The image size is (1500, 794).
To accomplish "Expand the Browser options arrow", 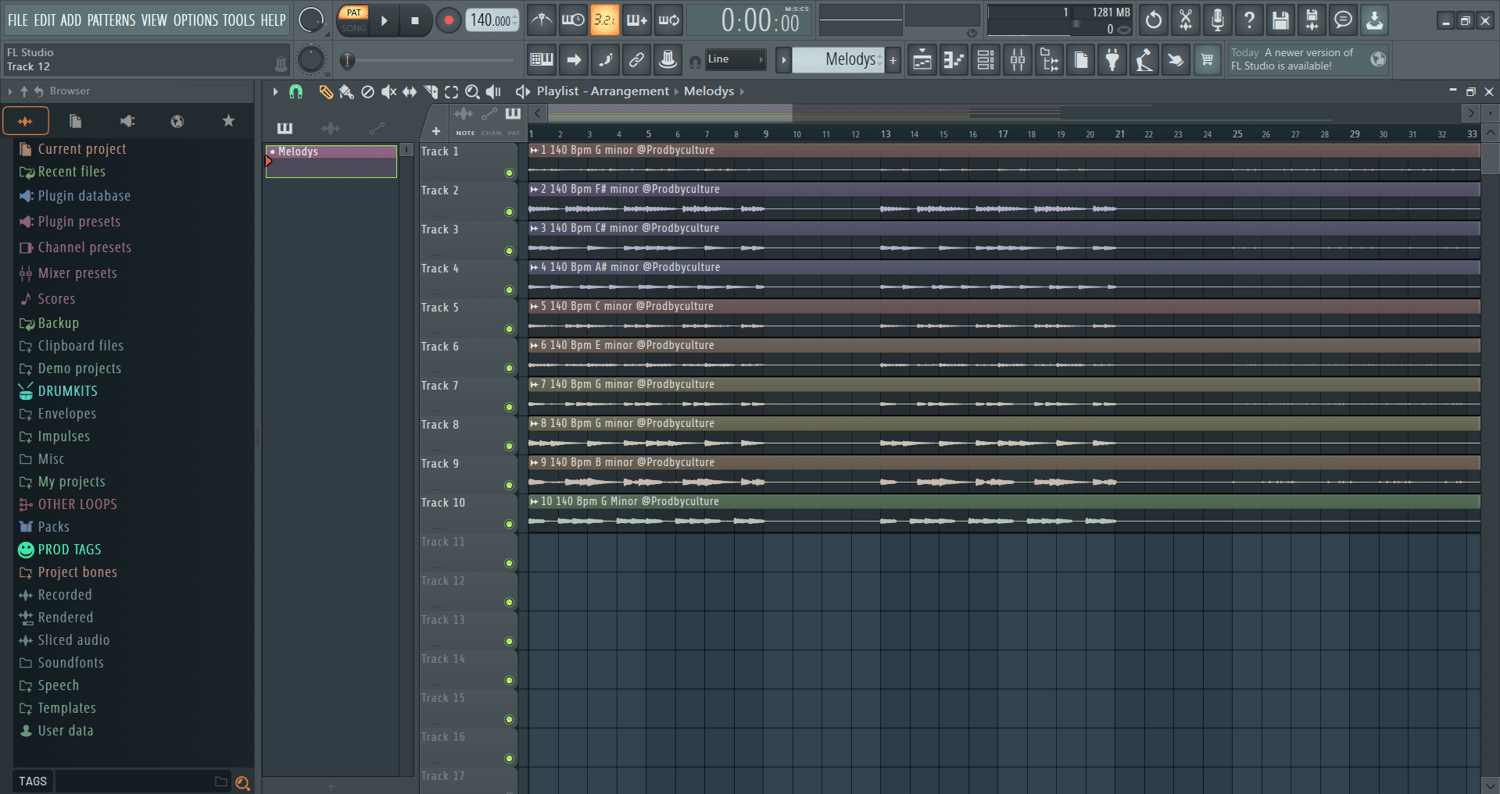I will (10, 91).
